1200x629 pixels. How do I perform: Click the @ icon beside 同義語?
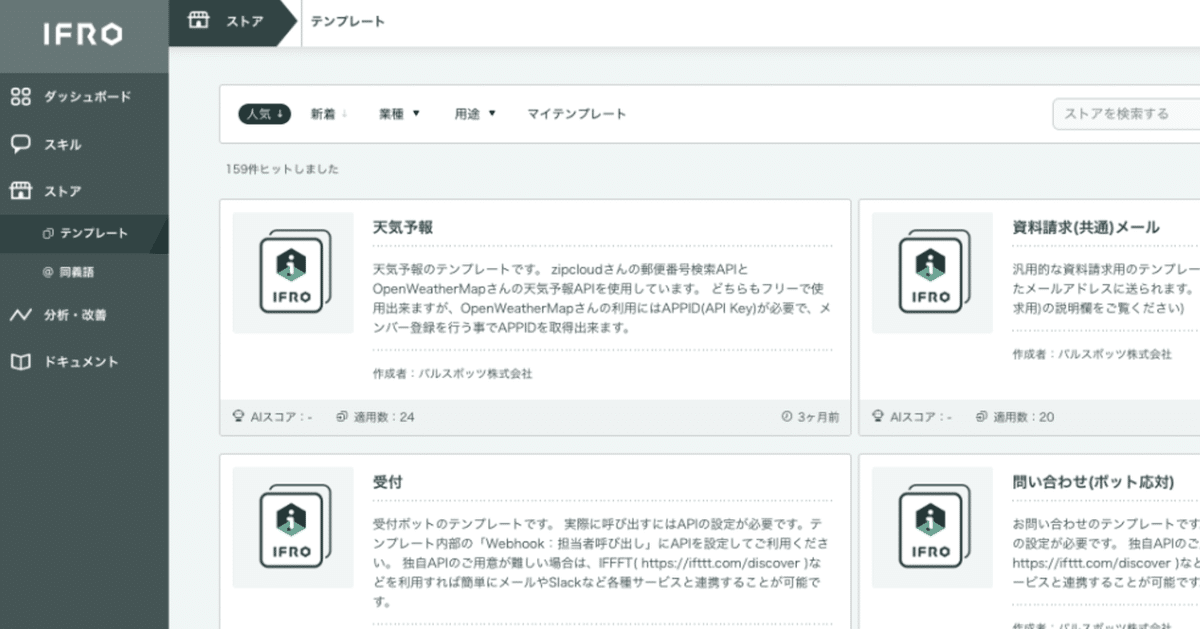[x=47, y=272]
